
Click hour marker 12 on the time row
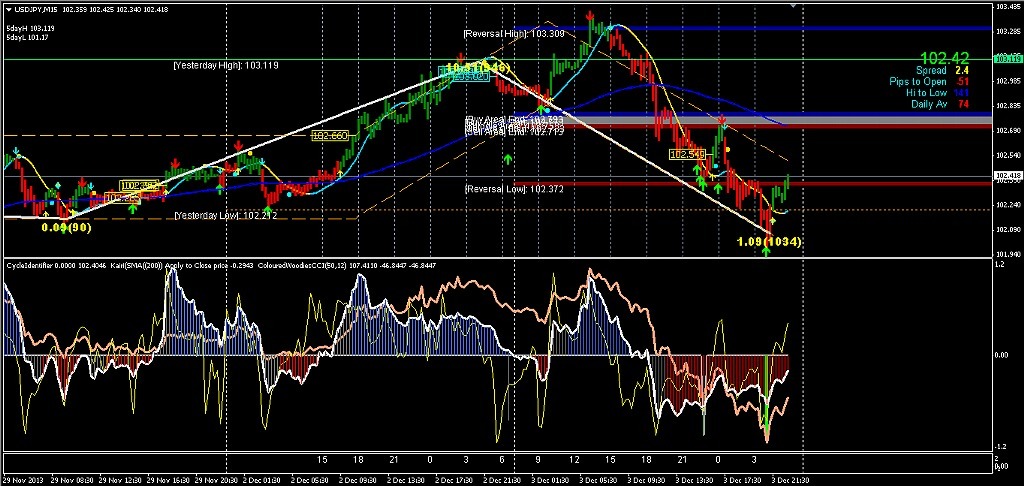(575, 460)
